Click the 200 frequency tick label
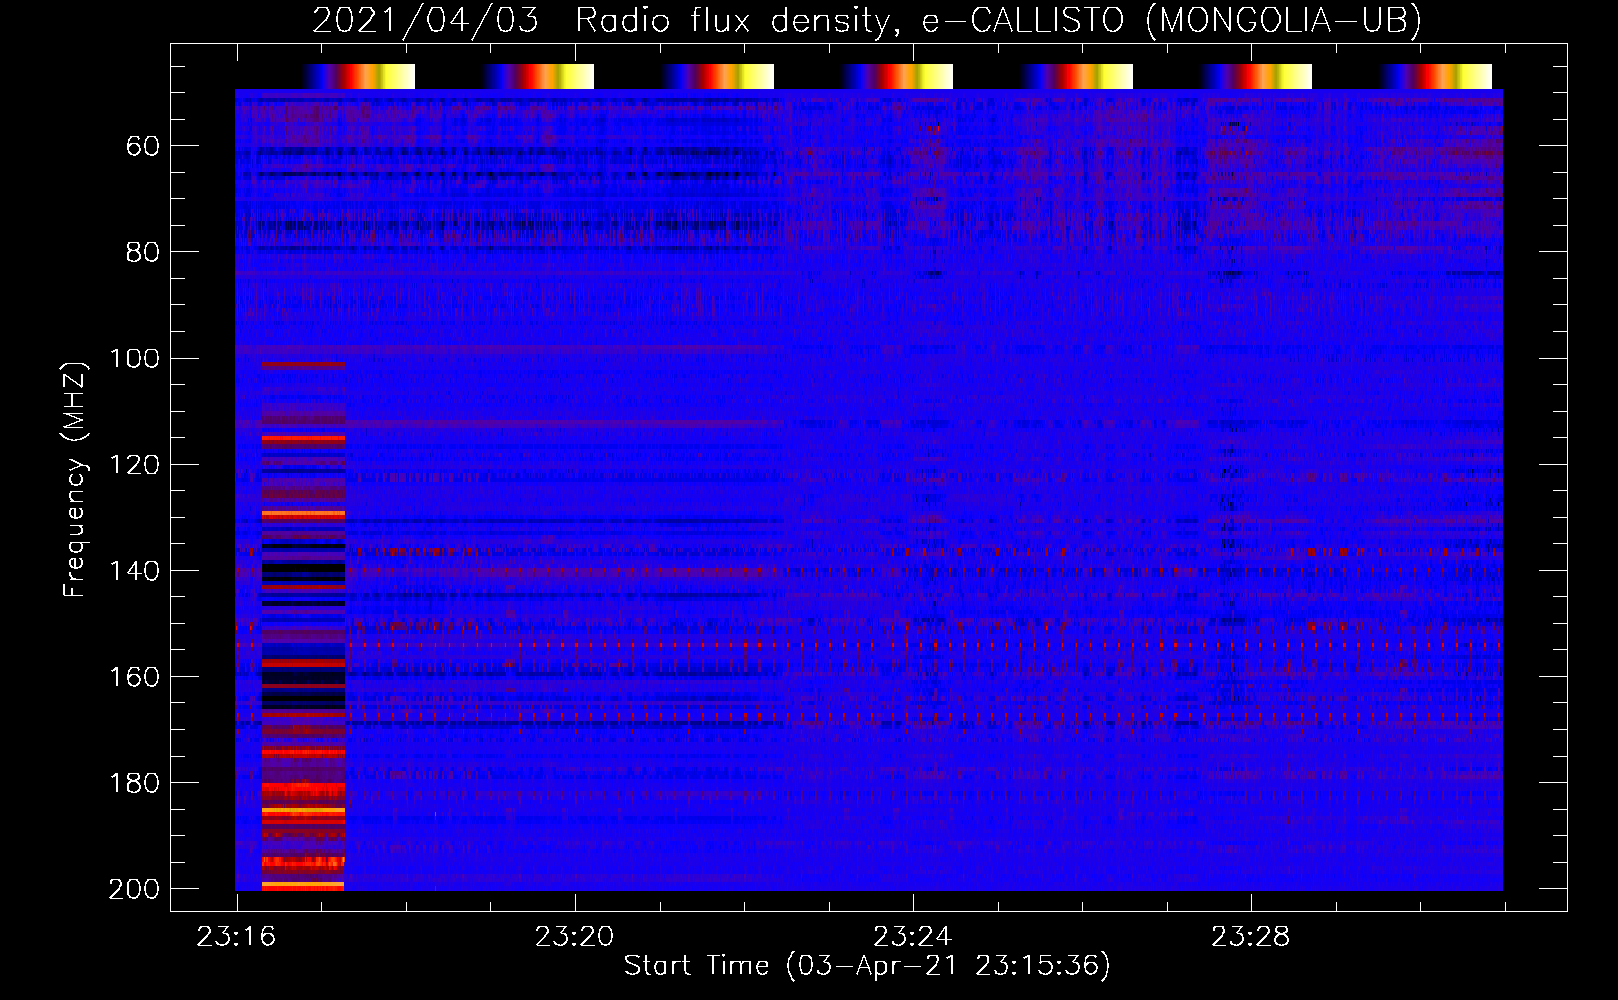The width and height of the screenshot is (1618, 1000). tap(134, 888)
